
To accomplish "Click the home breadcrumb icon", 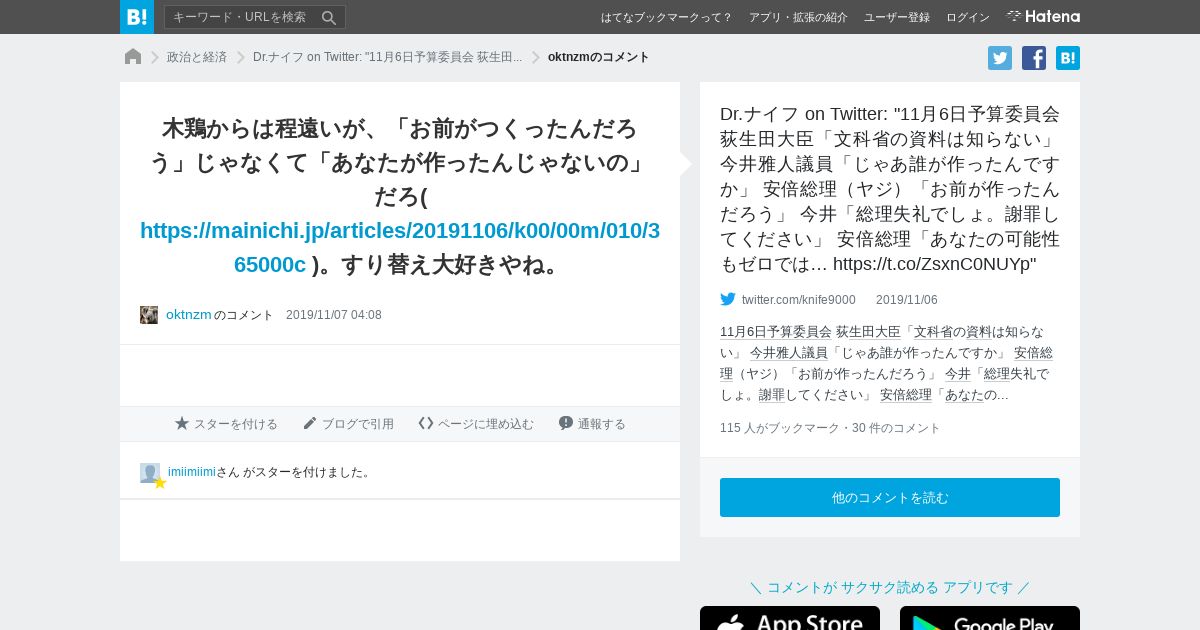I will pyautogui.click(x=133, y=56).
